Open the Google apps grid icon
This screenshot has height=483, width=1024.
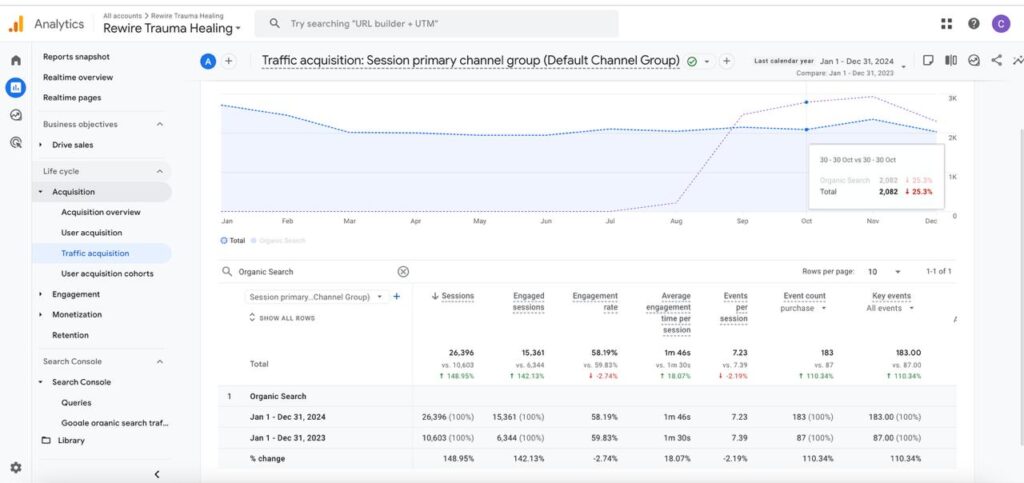946,23
